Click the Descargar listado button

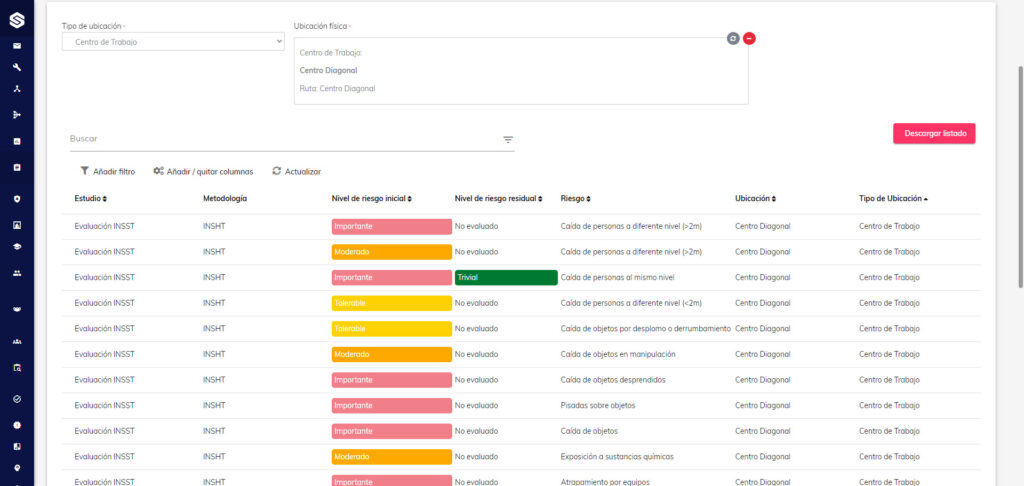click(934, 133)
